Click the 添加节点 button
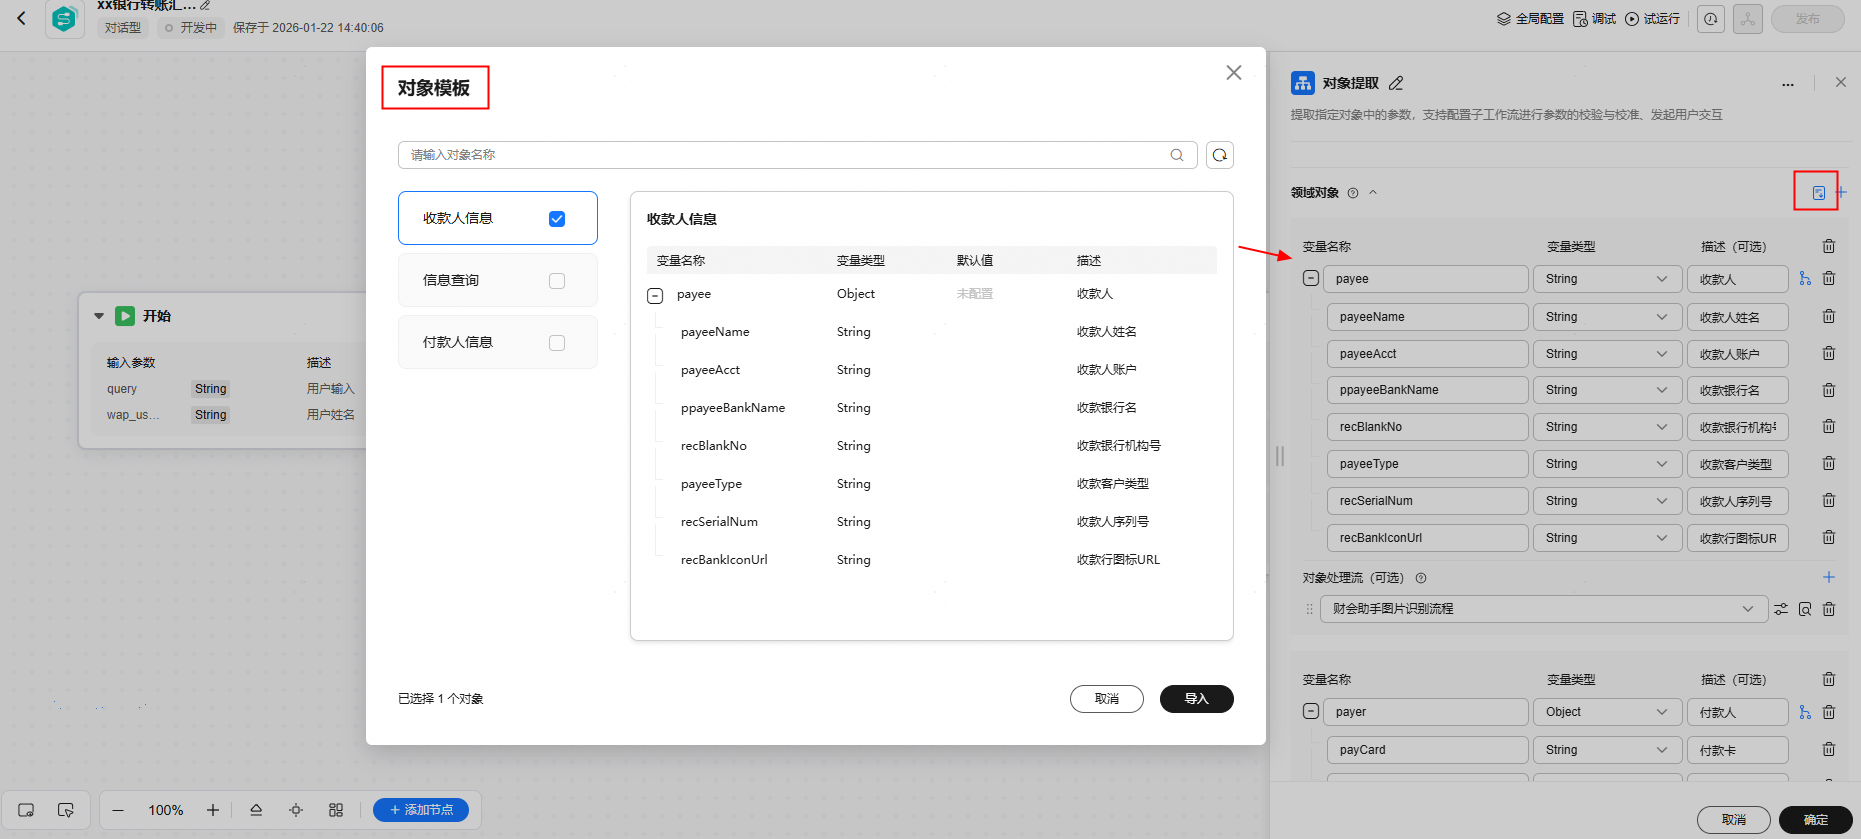This screenshot has width=1861, height=839. [x=421, y=810]
